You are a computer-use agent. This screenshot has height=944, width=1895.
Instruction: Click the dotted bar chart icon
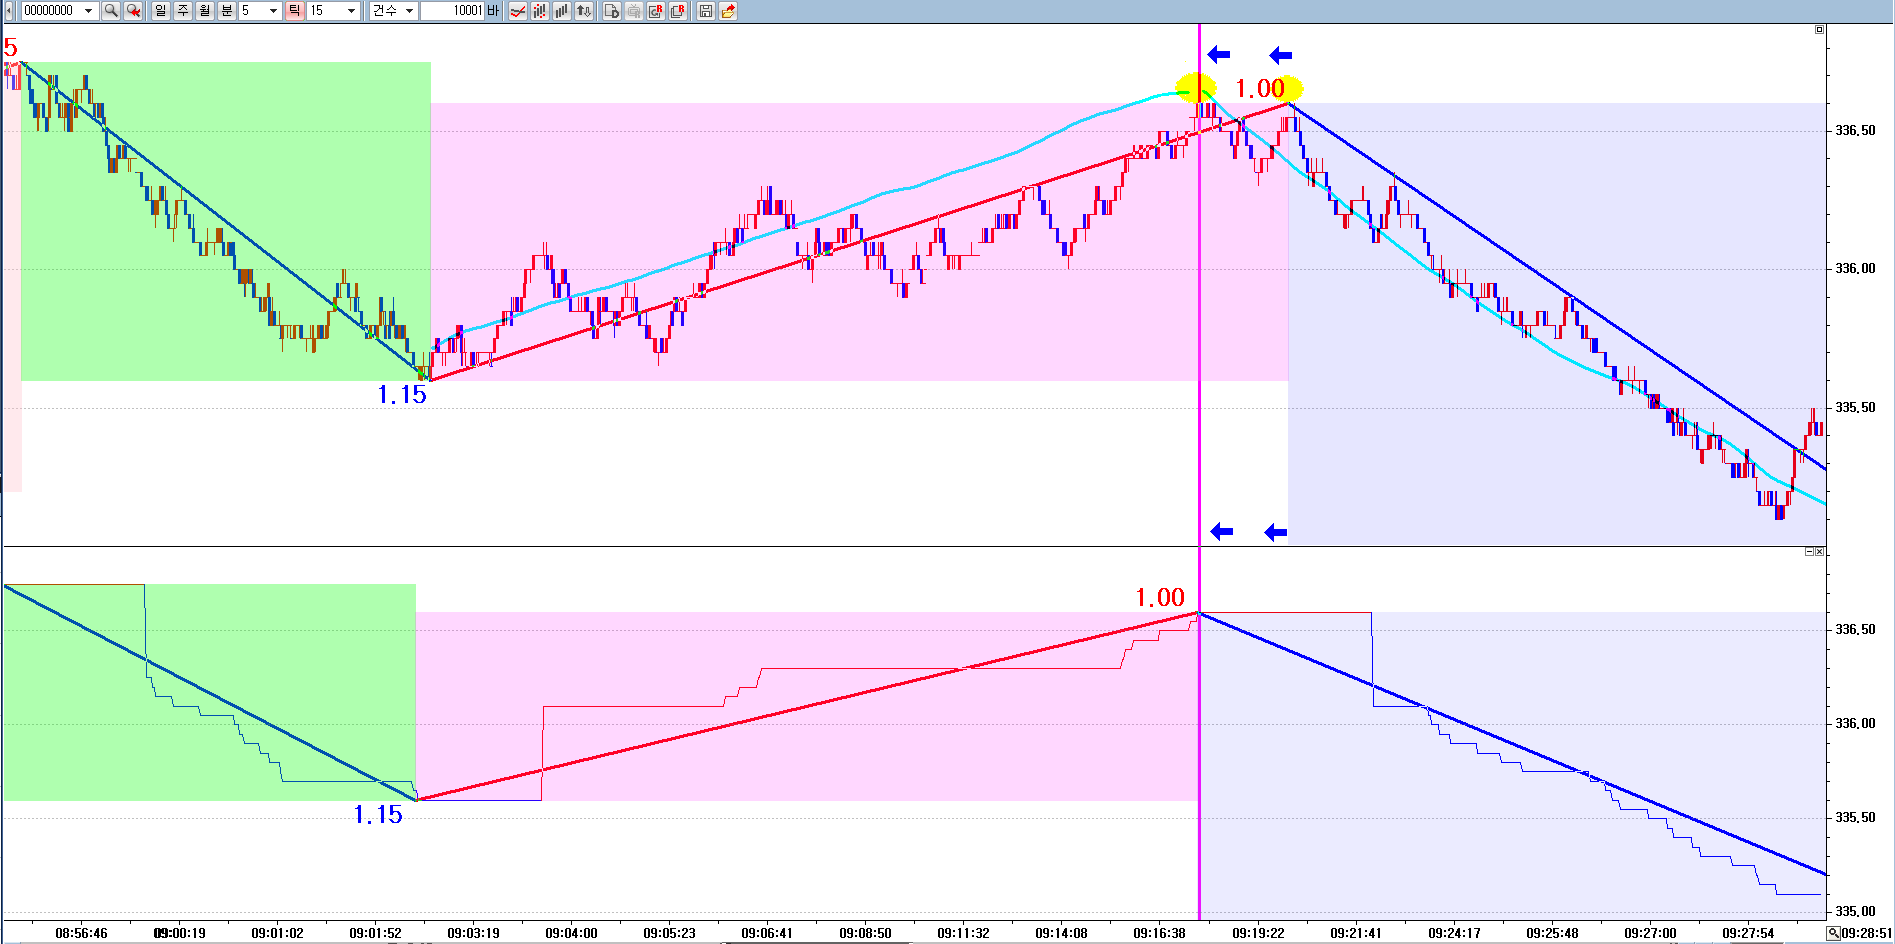coord(540,11)
